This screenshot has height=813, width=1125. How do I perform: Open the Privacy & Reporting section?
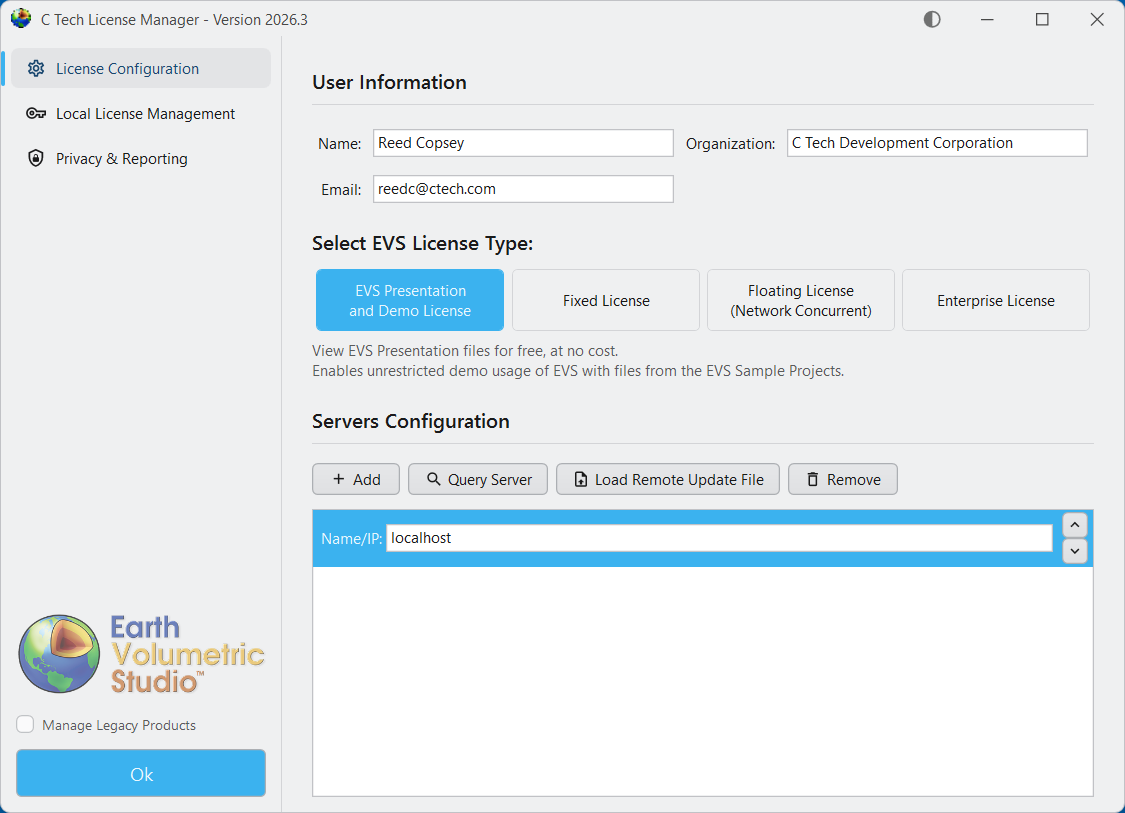(122, 158)
